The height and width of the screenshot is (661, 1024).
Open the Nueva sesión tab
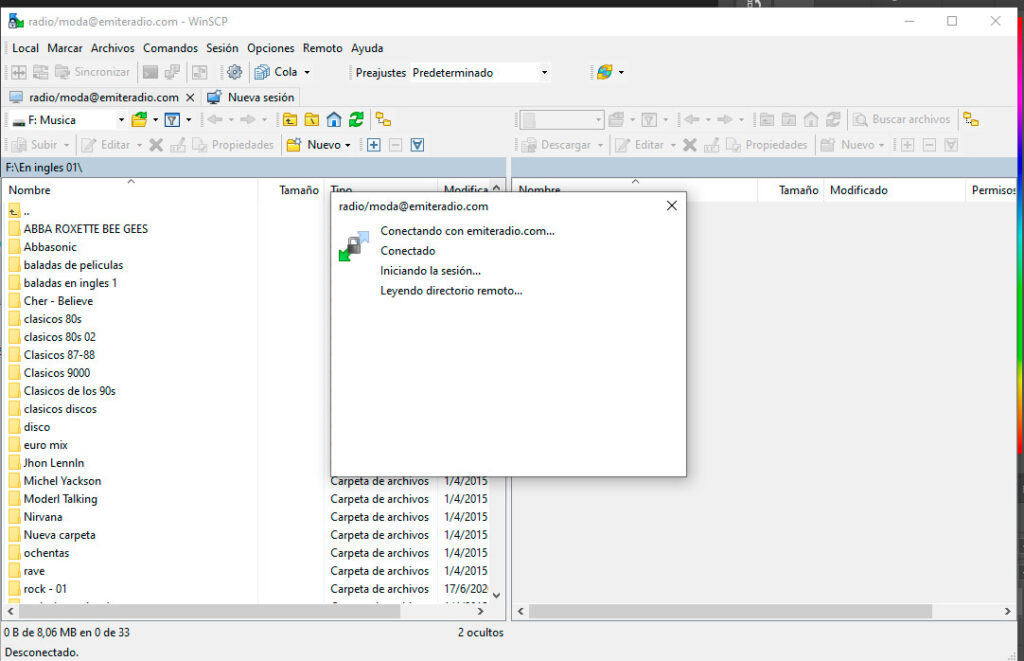(x=251, y=97)
